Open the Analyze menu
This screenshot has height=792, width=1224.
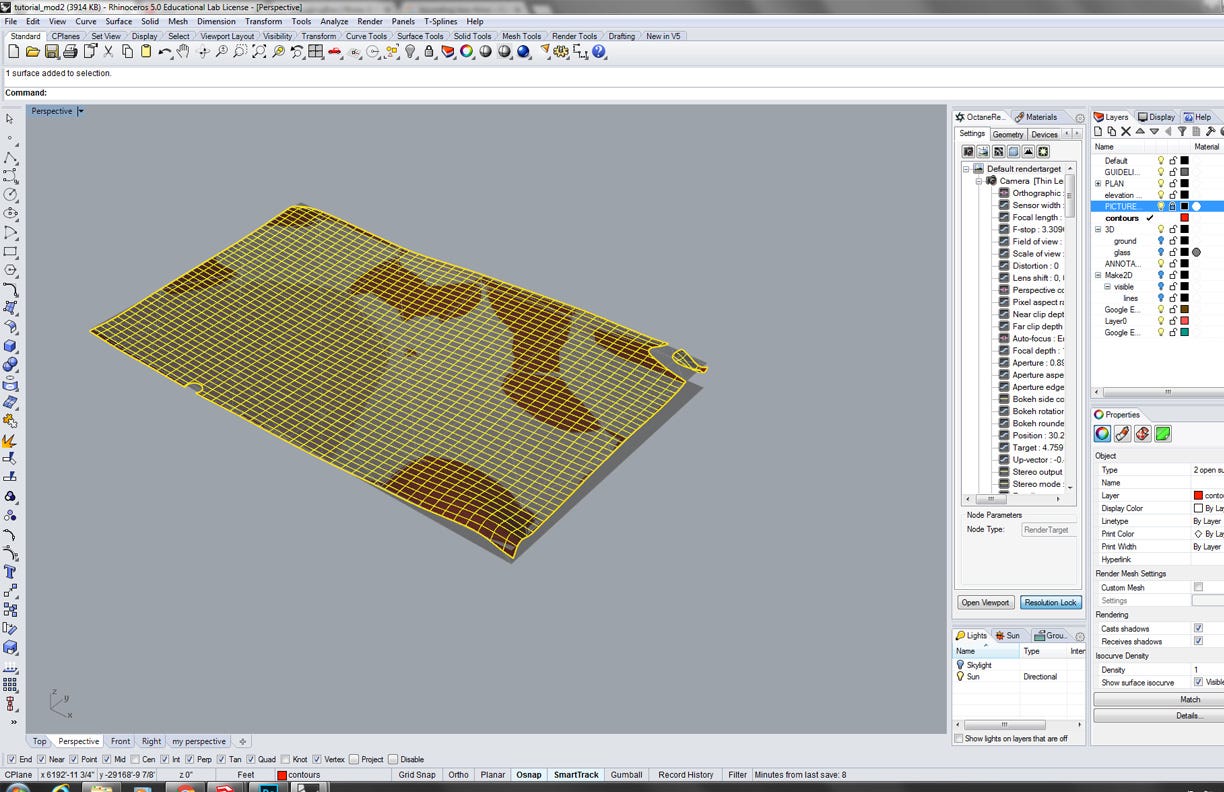tap(334, 21)
